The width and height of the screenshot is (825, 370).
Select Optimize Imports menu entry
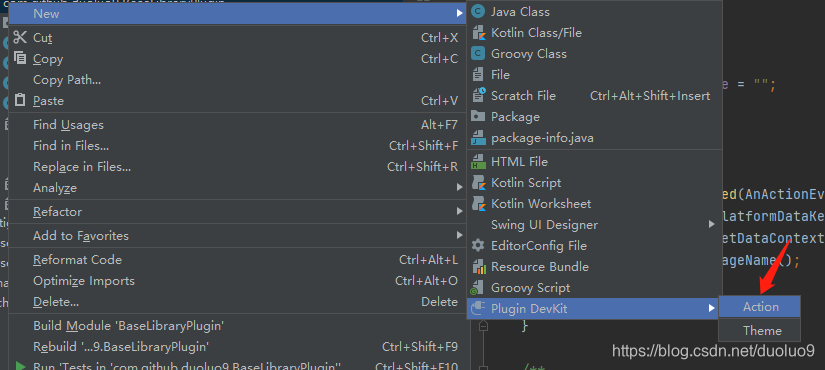238,281
